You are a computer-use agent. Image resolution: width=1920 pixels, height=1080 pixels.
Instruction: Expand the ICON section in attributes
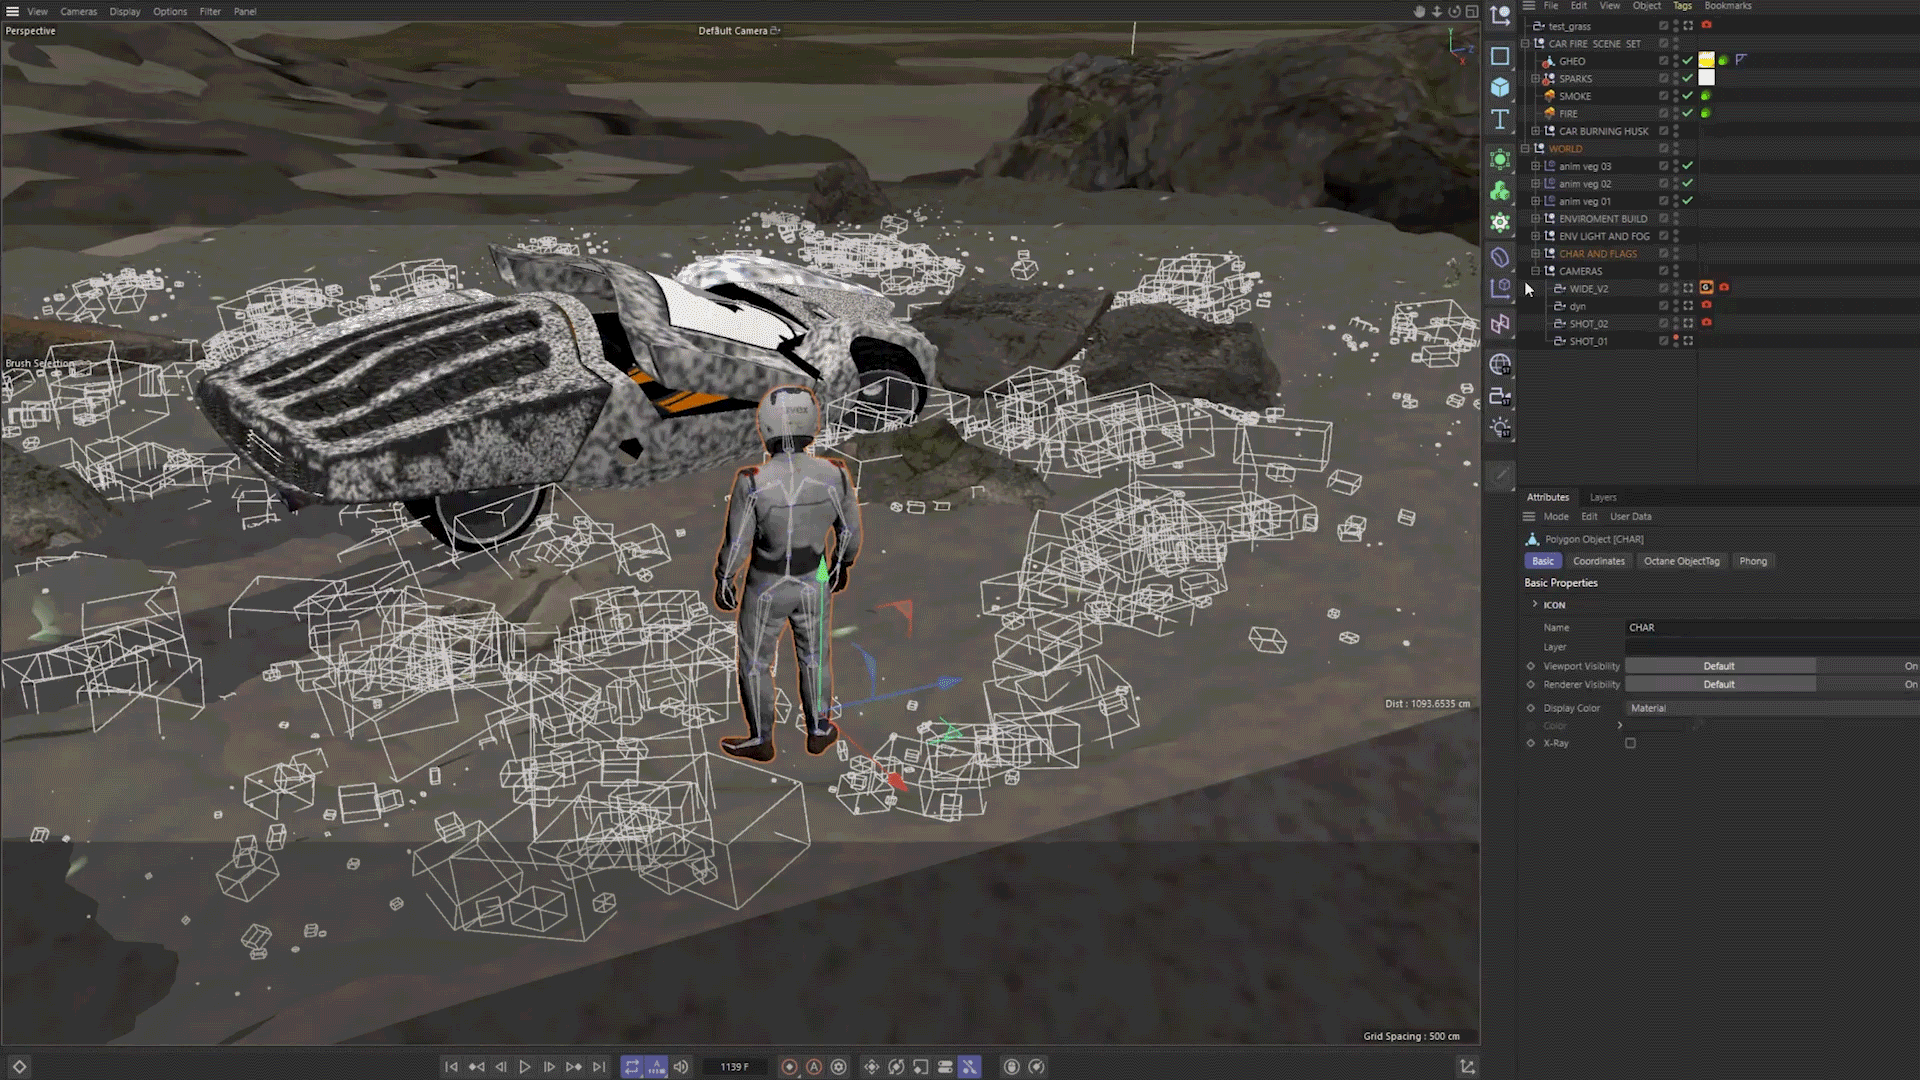tap(1535, 604)
